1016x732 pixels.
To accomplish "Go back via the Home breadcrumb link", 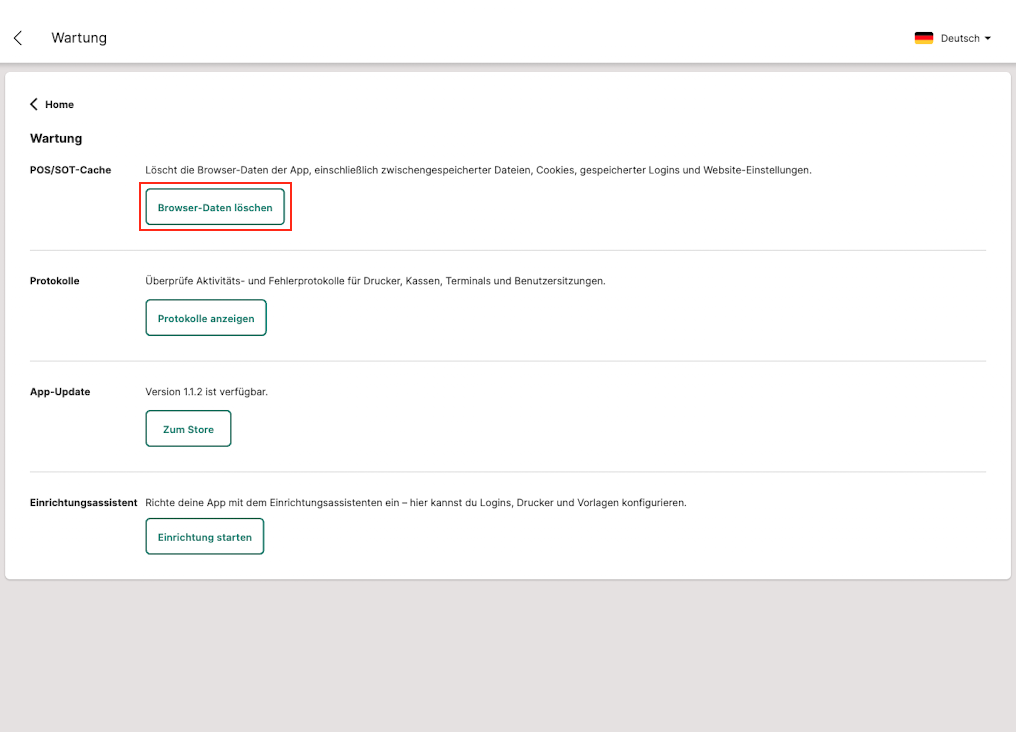I will click(x=59, y=104).
